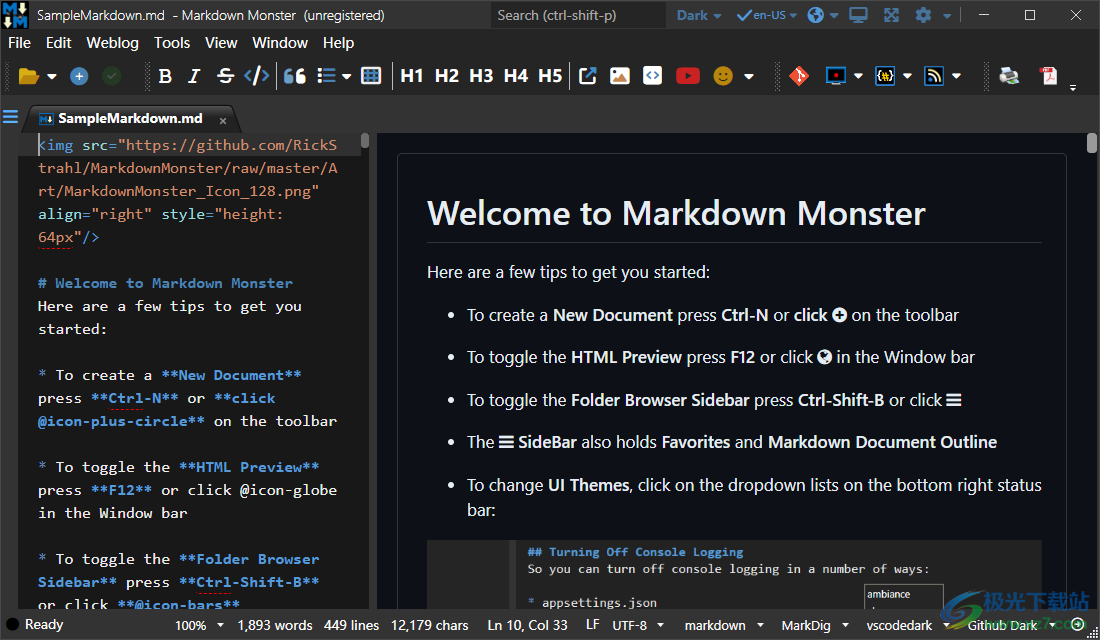Image resolution: width=1100 pixels, height=640 pixels.
Task: Focus the Search (ctrl-shift-p) box
Action: (x=578, y=15)
